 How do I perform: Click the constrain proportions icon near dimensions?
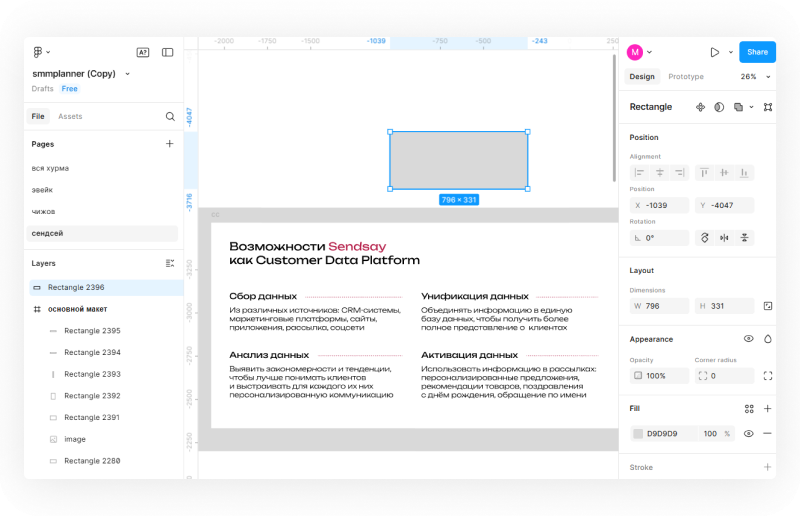(768, 306)
